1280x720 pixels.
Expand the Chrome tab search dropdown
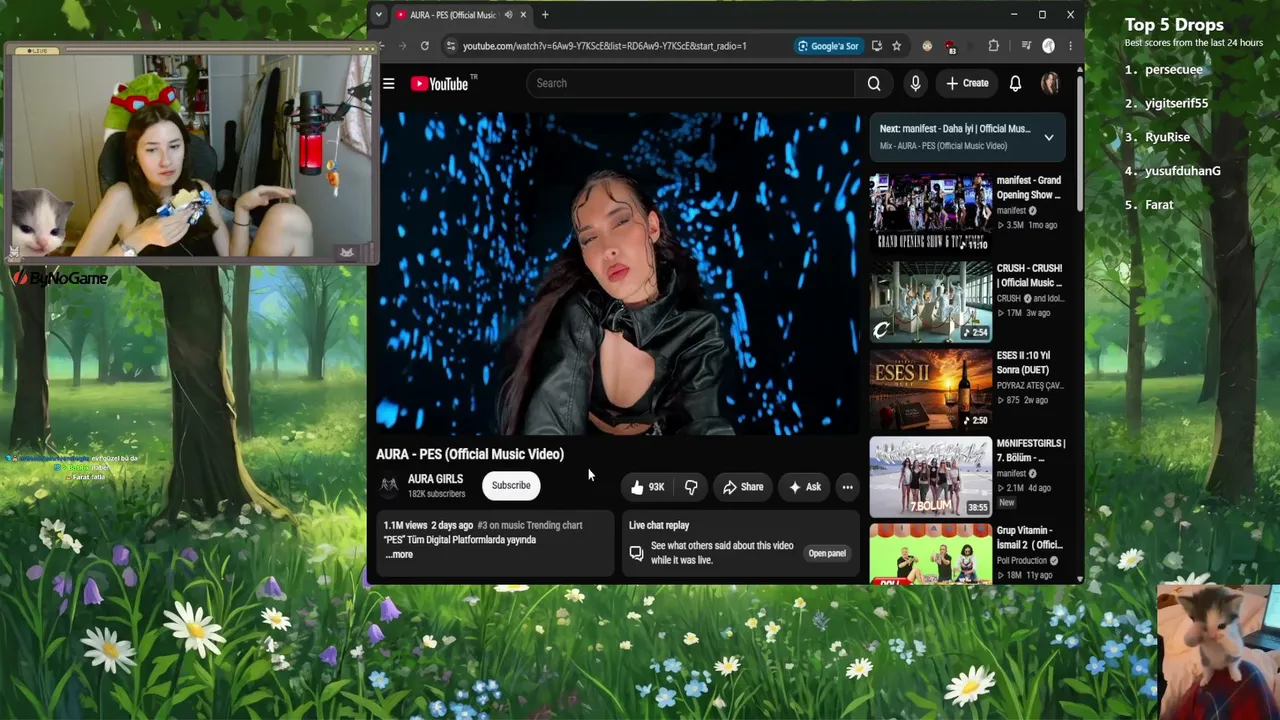pos(378,15)
